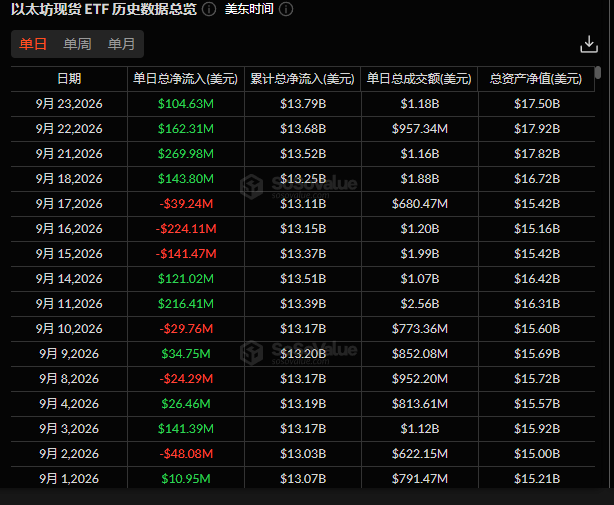Click the trading volume value $622.15M
614x505 pixels.
coord(419,454)
